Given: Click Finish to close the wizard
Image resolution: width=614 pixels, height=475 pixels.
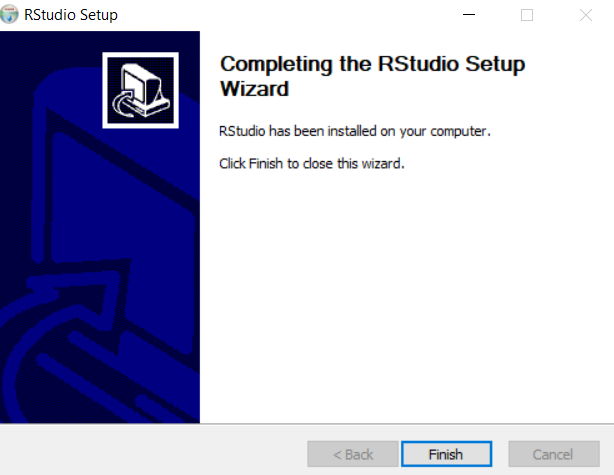Looking at the screenshot, I should 446,454.
